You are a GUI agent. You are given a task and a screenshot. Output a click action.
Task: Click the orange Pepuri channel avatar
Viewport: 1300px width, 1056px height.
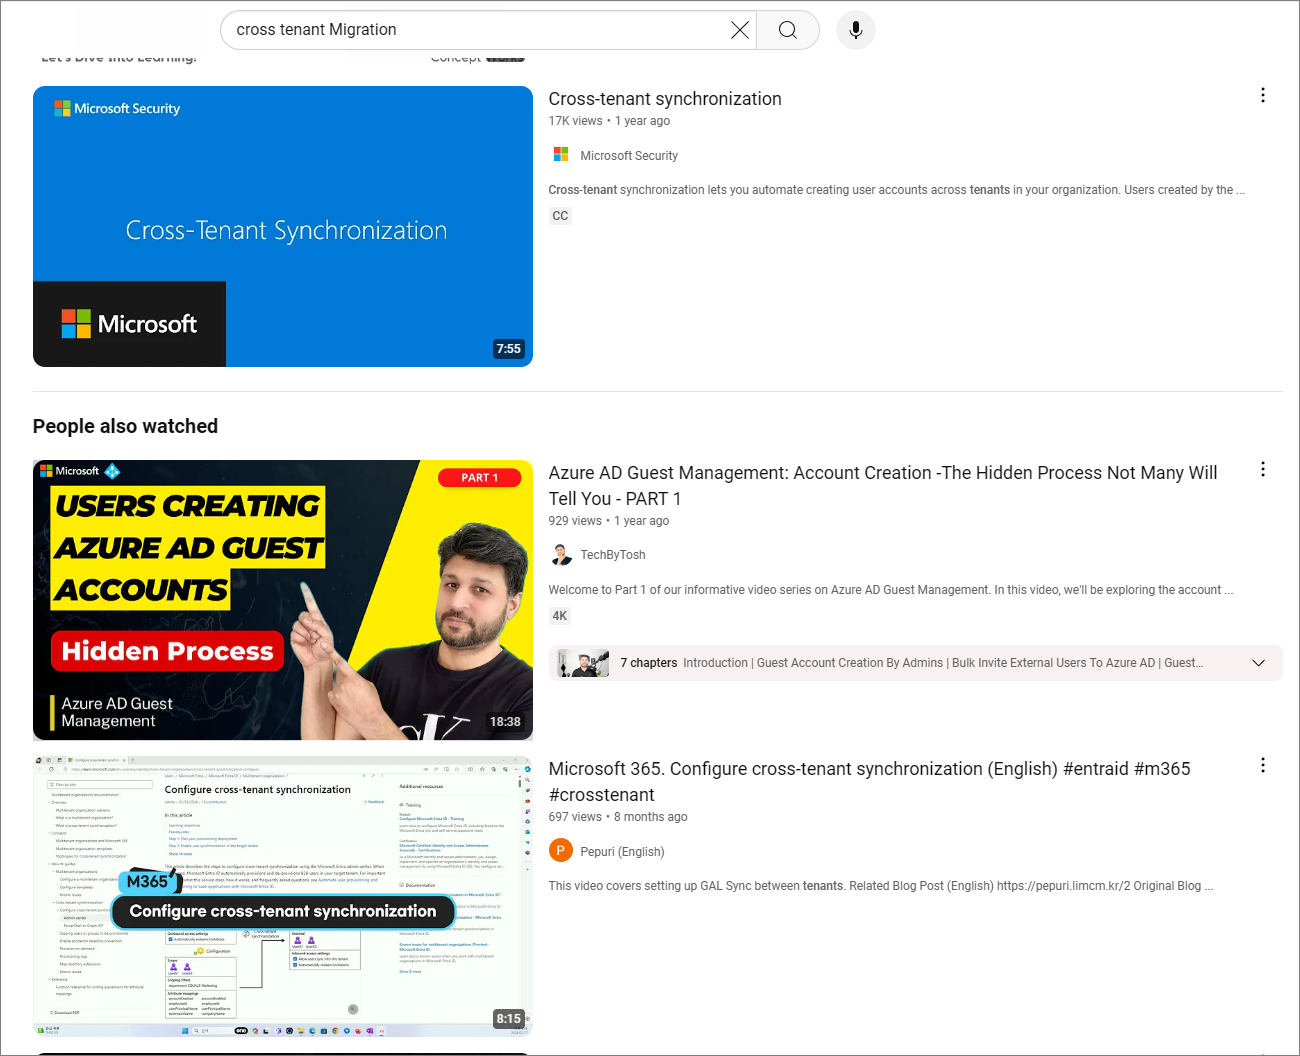561,851
